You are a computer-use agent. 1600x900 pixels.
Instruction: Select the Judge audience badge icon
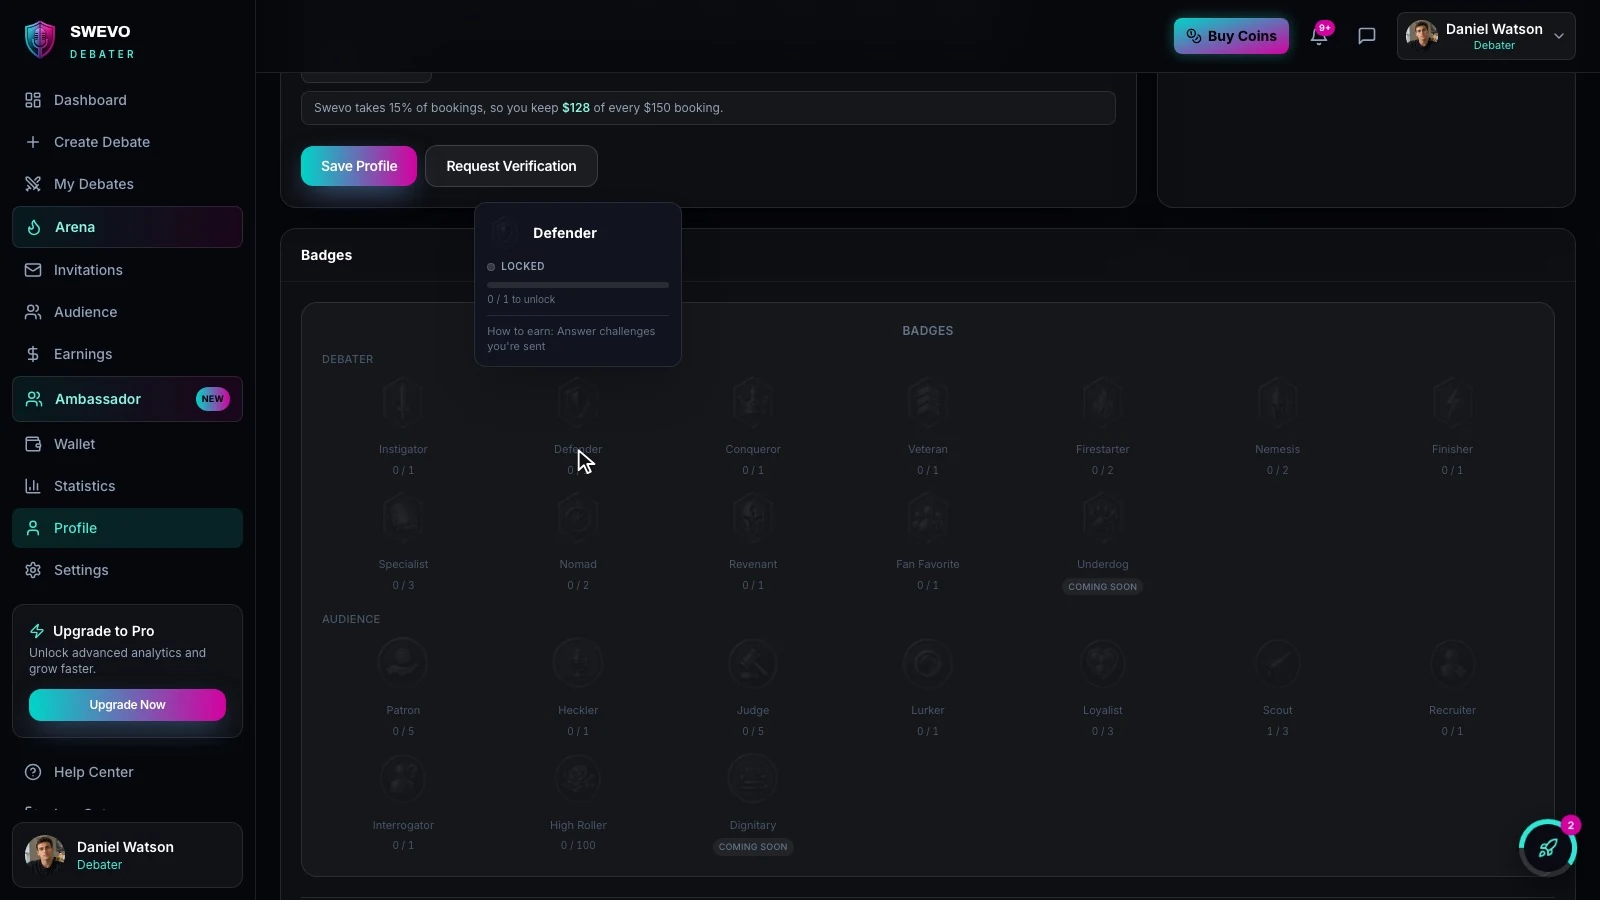coord(753,663)
